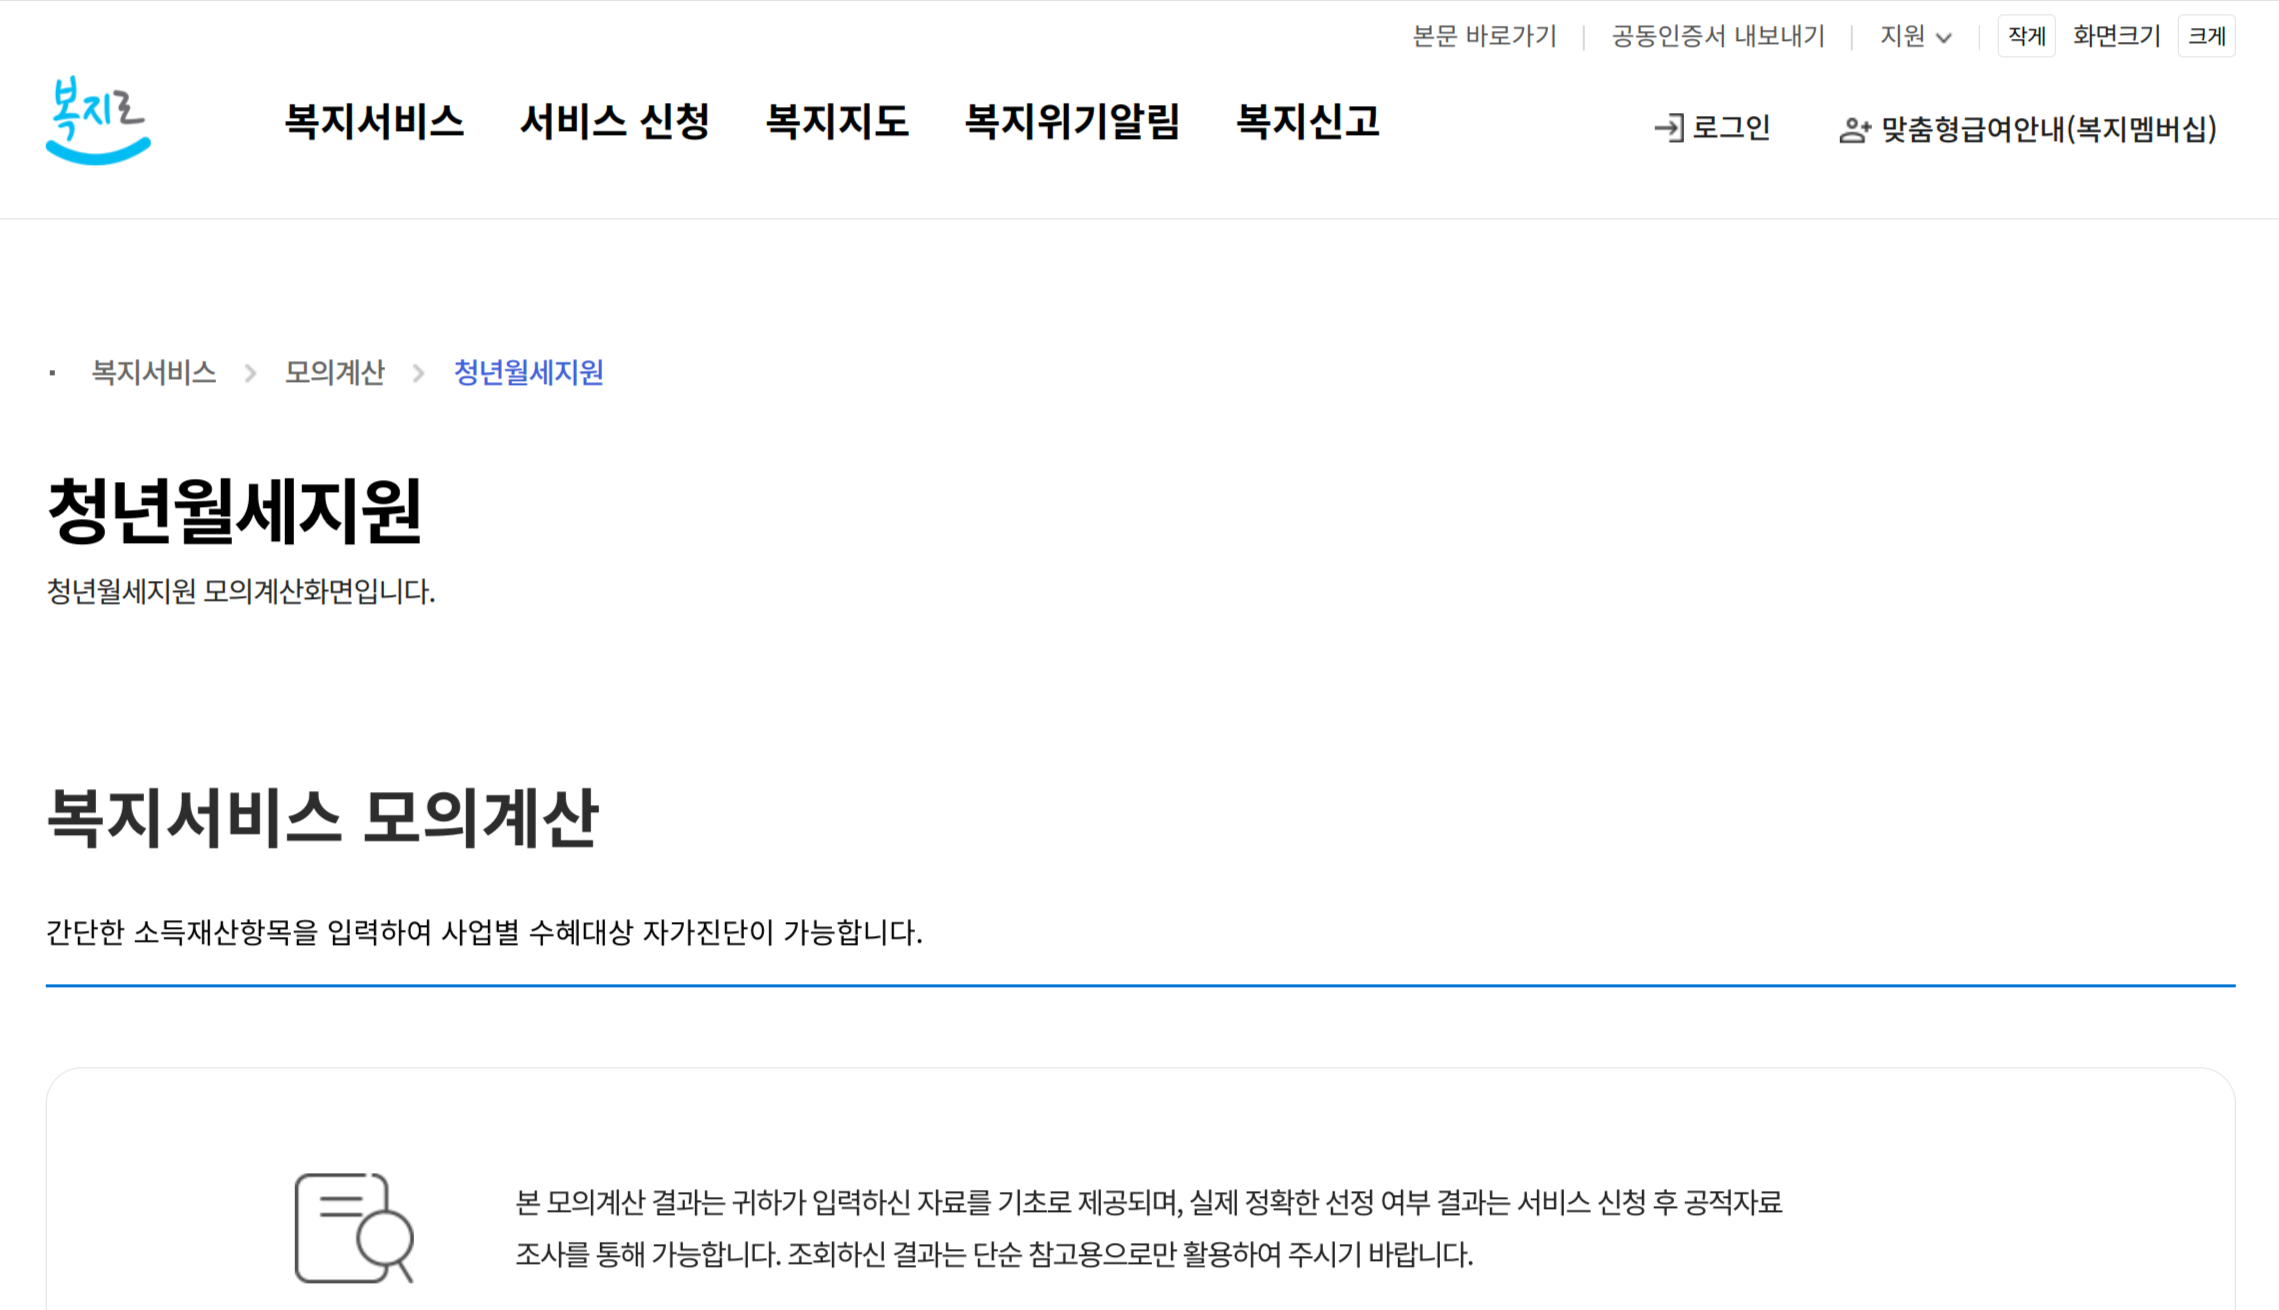Viewport: 2279px width, 1310px height.
Task: Click second breadcrumb chevron after 모의계산
Action: click(x=419, y=373)
